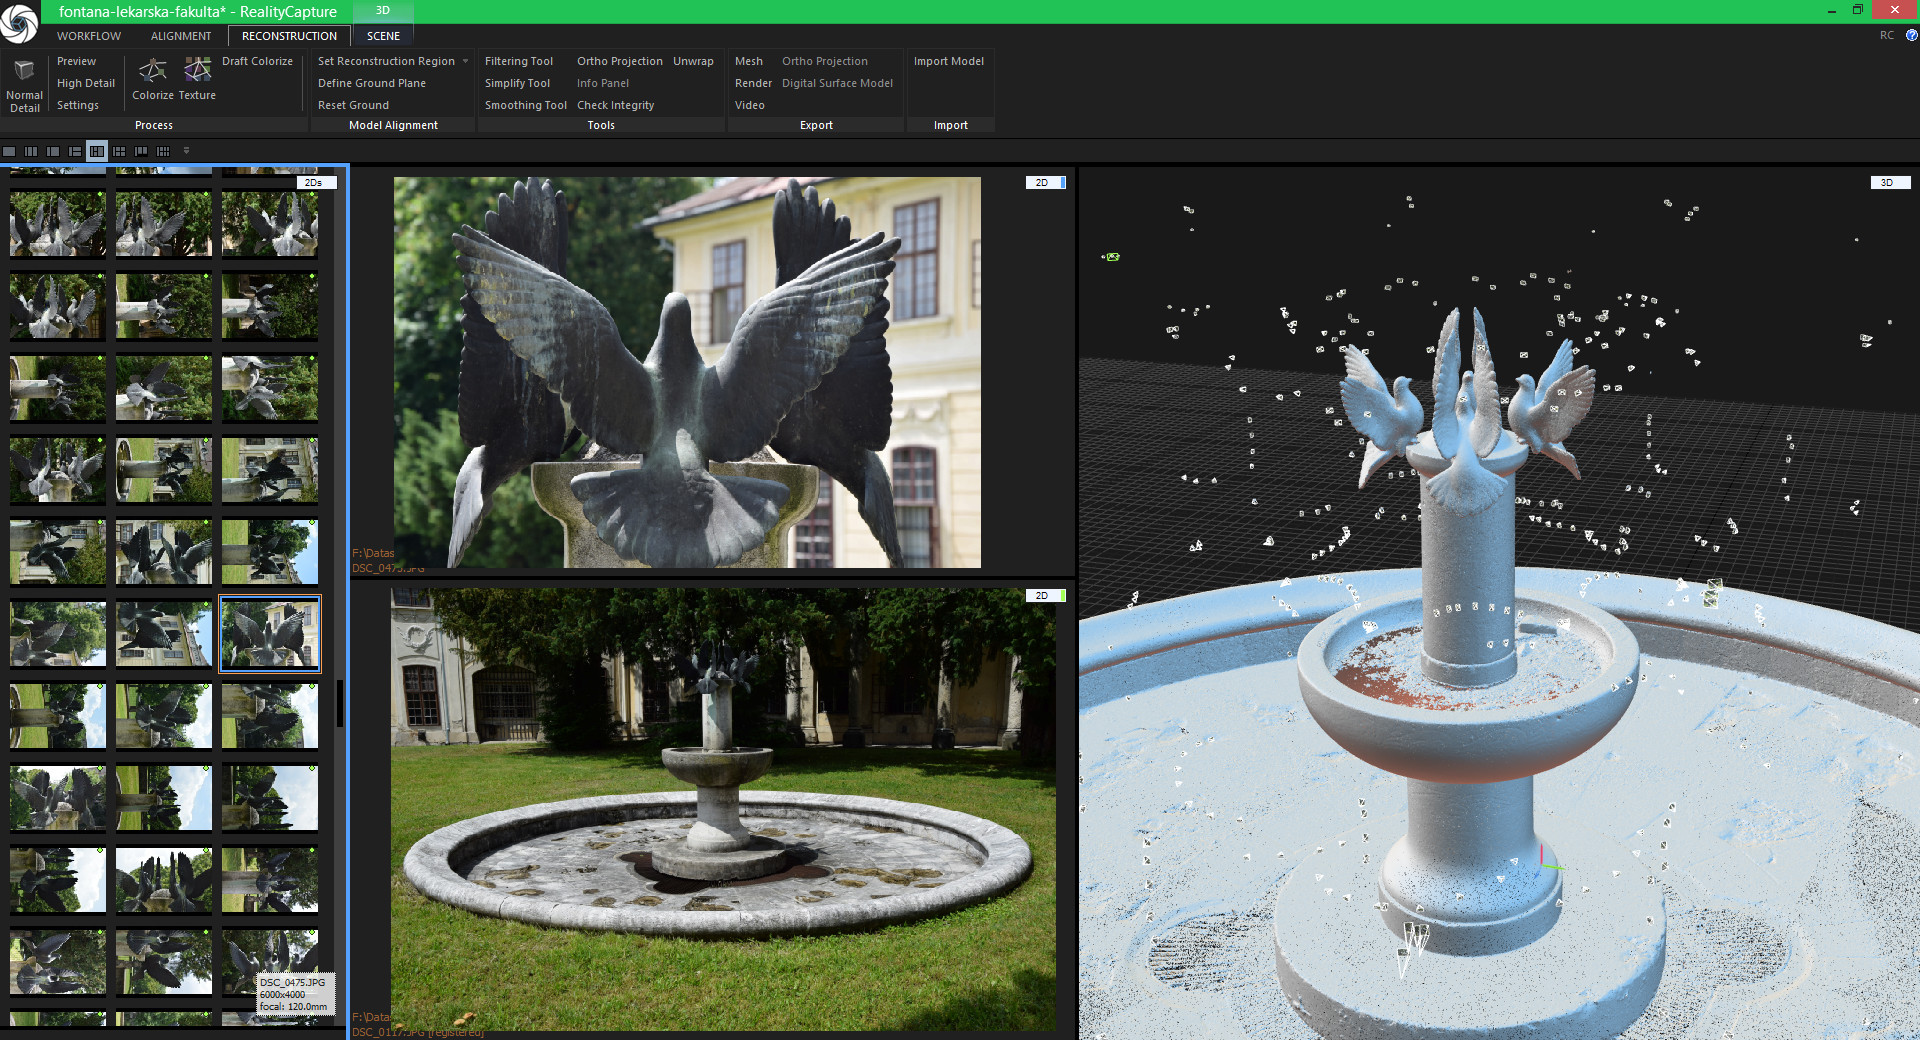The width and height of the screenshot is (1920, 1040).
Task: Select the three-column layout icon
Action: tap(29, 151)
